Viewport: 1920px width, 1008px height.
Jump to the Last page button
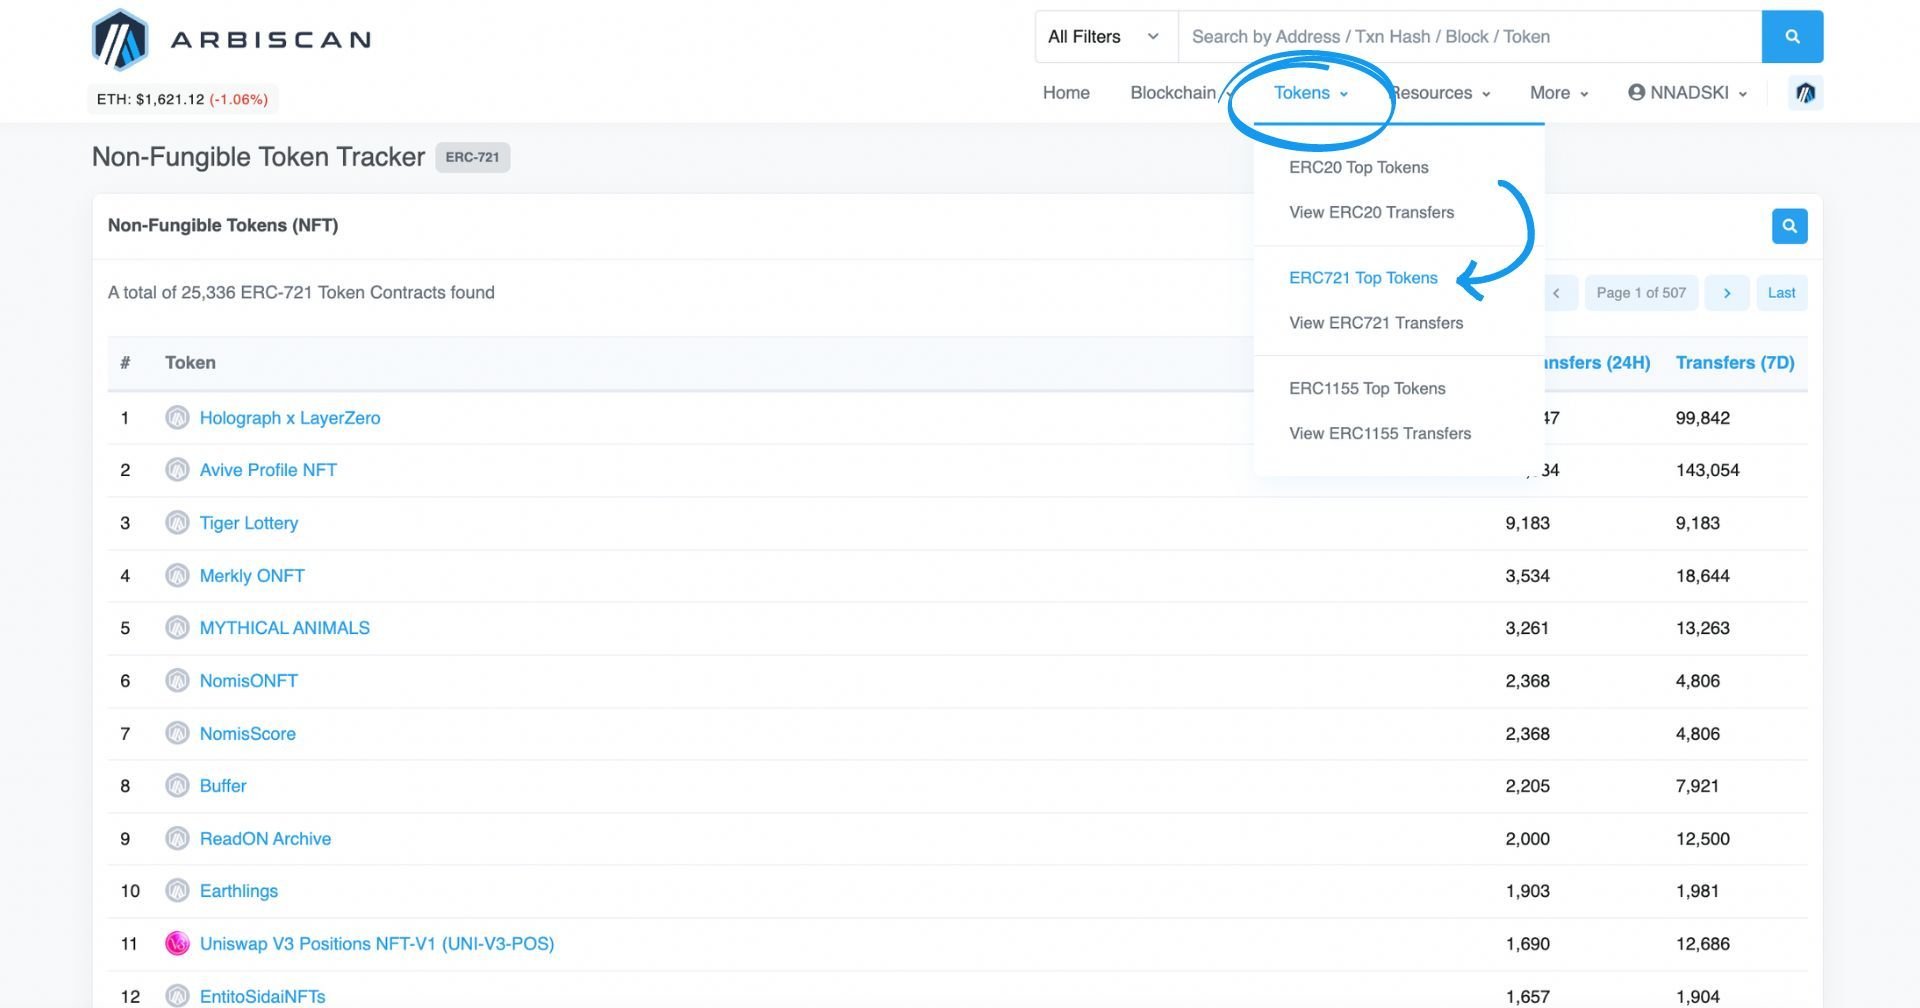point(1781,293)
